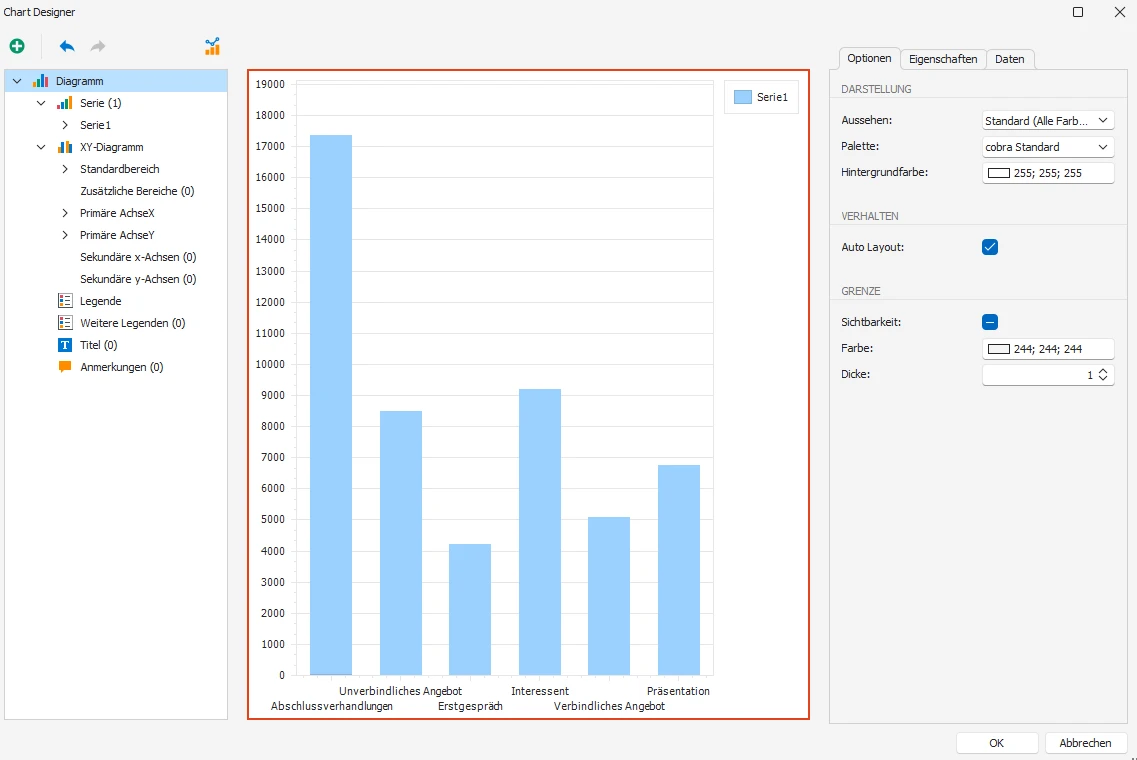
Task: Click the Interessent bar in chart
Action: click(539, 532)
